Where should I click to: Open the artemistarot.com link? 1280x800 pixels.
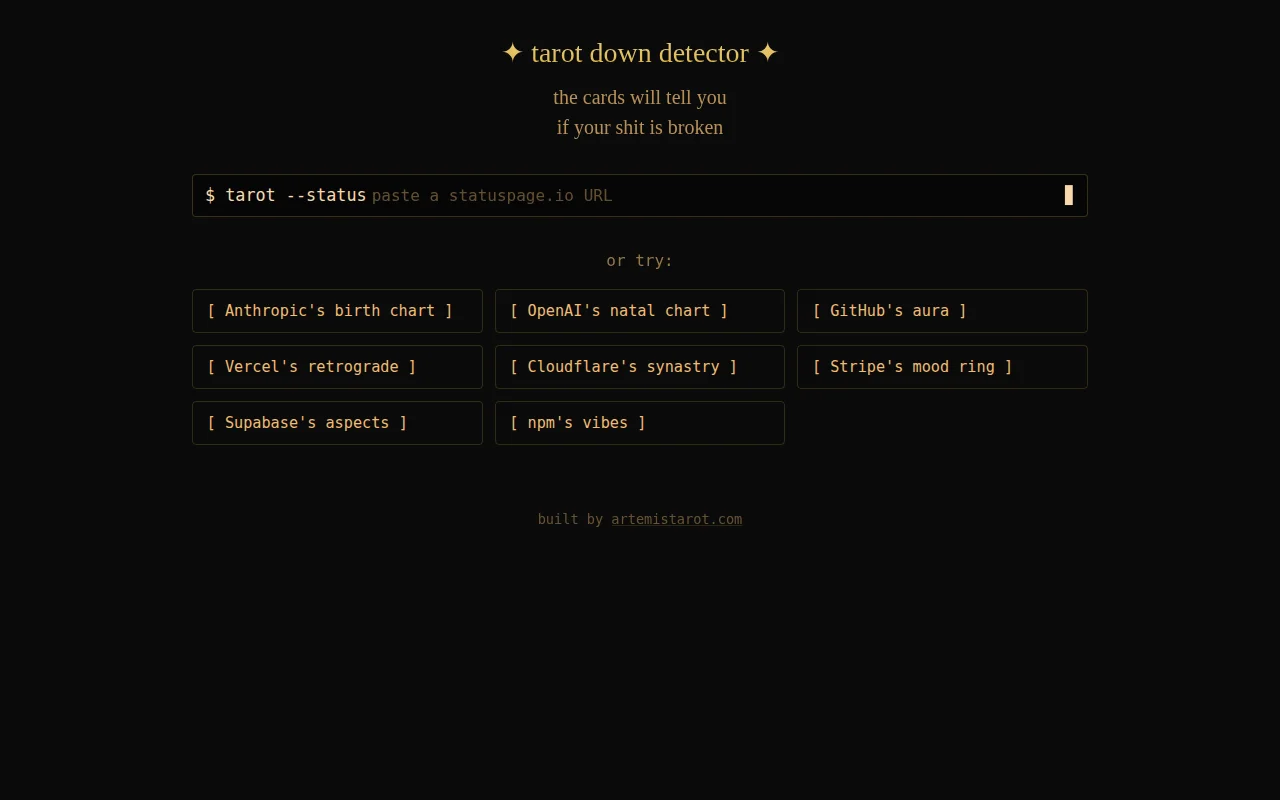click(677, 519)
